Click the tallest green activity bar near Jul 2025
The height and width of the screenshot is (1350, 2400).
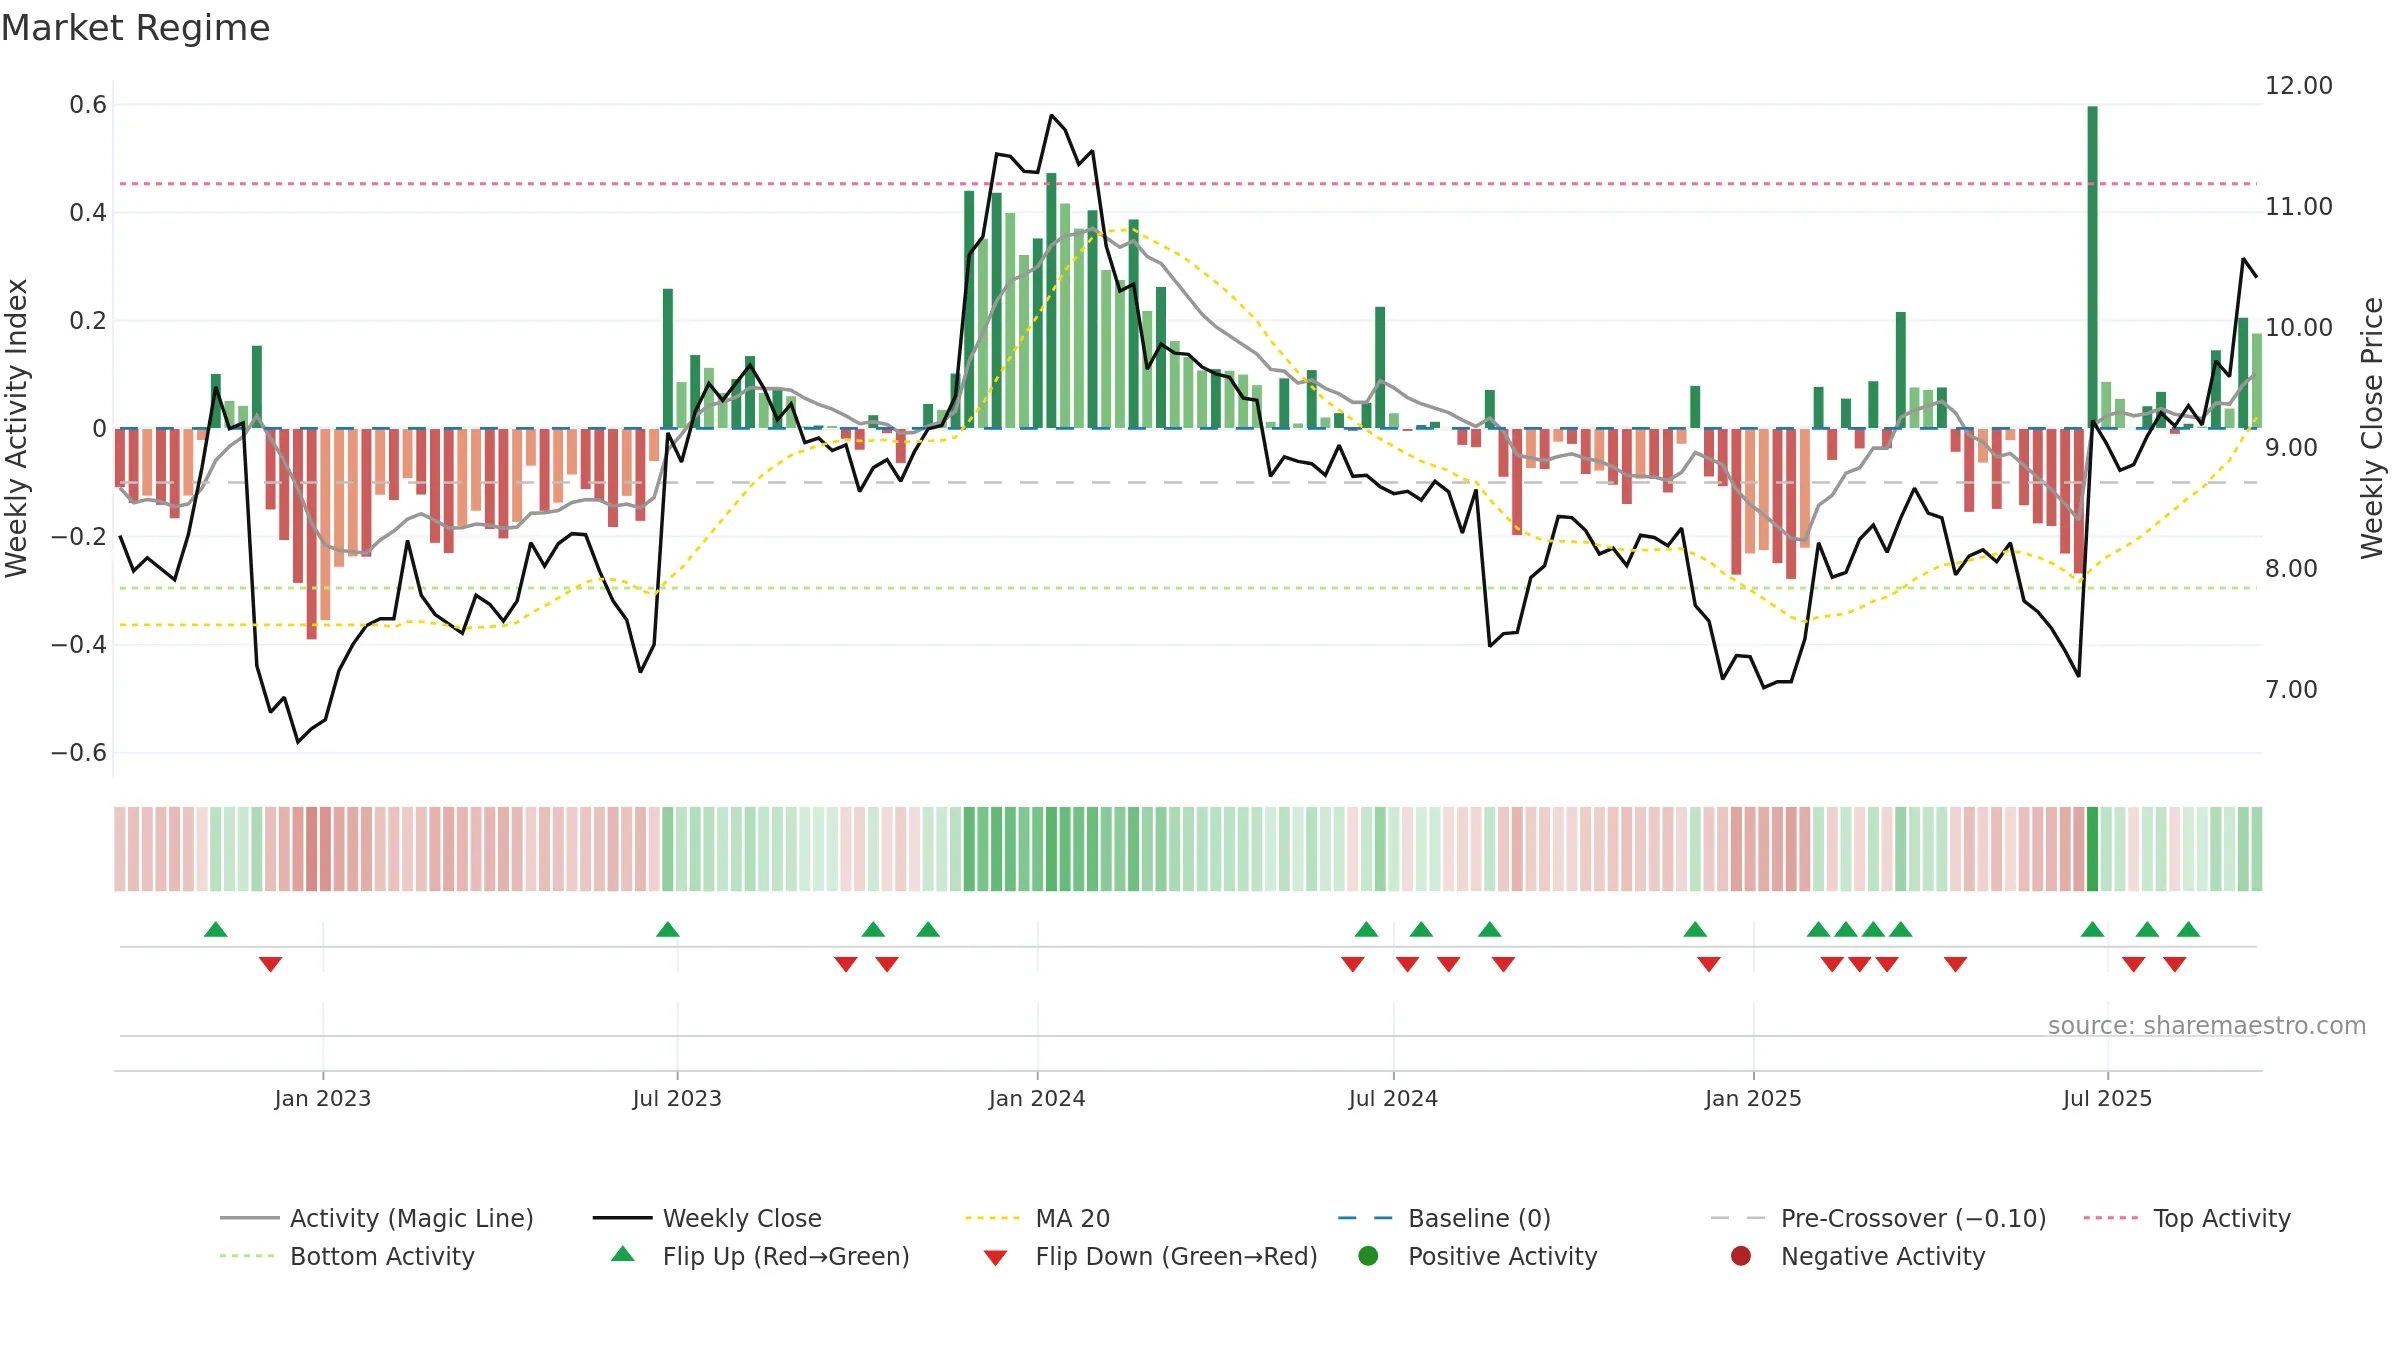[x=2092, y=267]
